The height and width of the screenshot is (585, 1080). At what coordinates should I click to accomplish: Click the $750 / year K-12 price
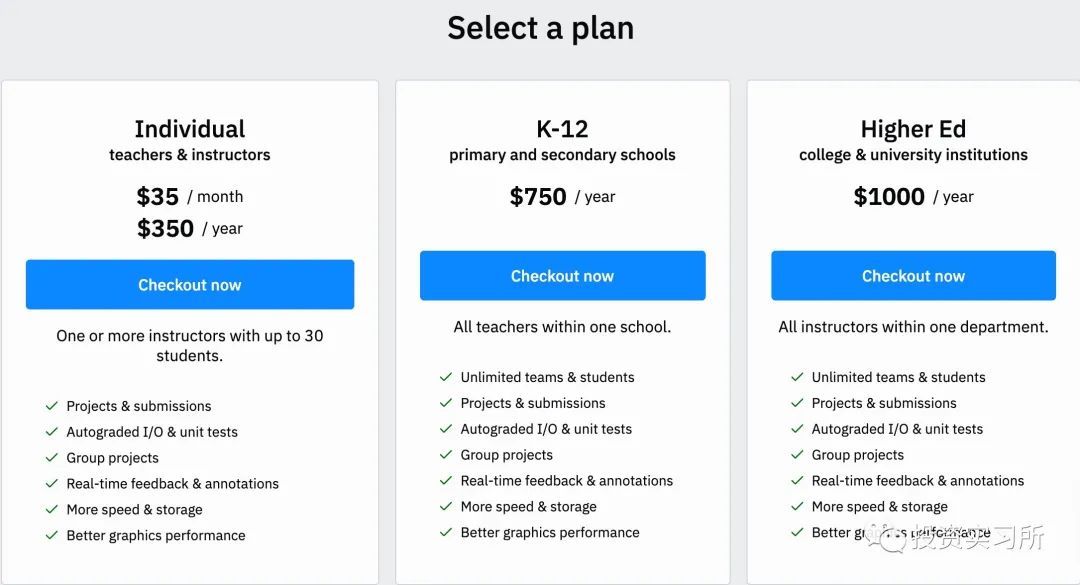563,196
